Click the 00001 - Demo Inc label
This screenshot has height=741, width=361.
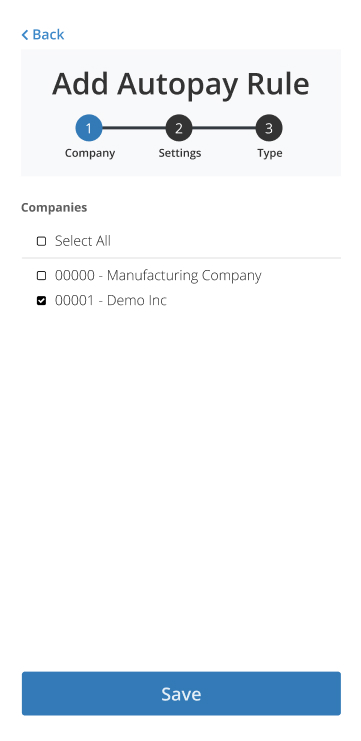111,301
